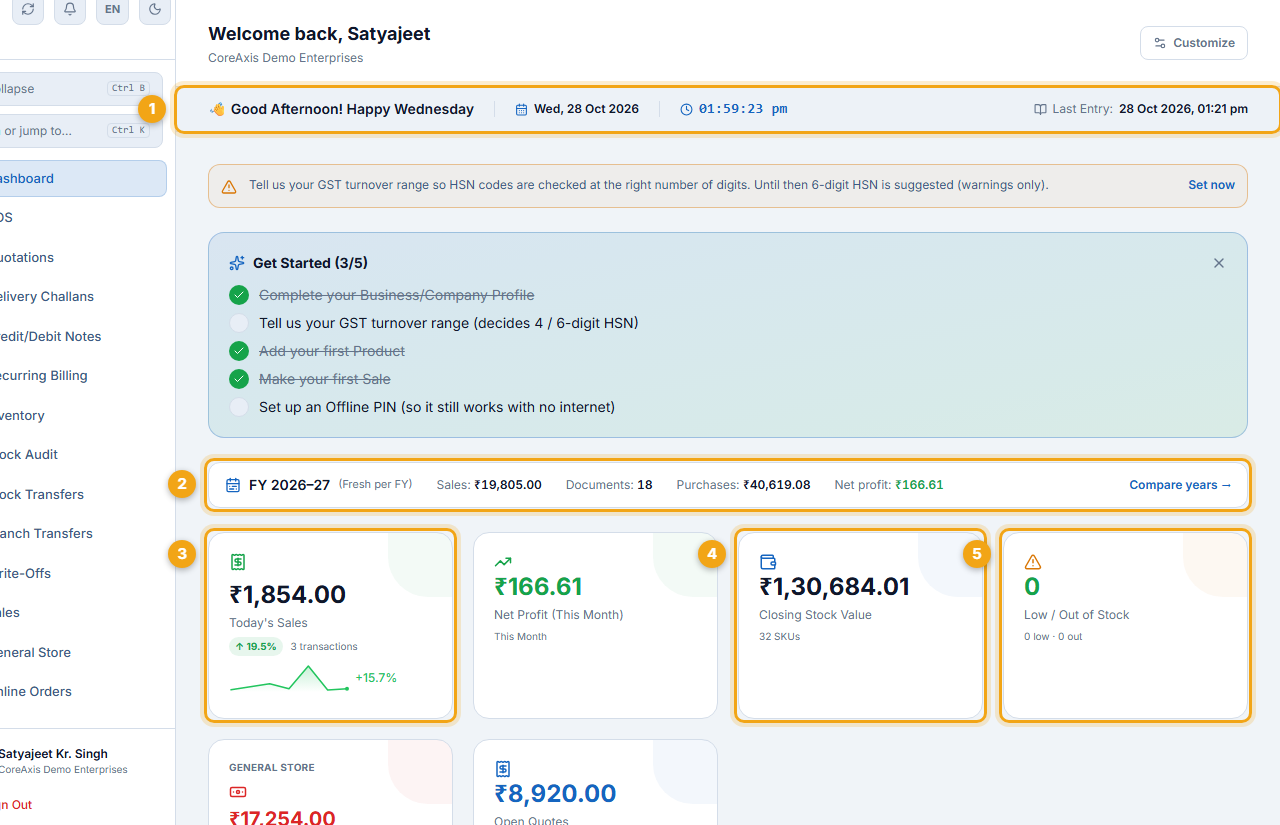Click Set up an Offline PIN step
The height and width of the screenshot is (825, 1280).
pos(437,407)
